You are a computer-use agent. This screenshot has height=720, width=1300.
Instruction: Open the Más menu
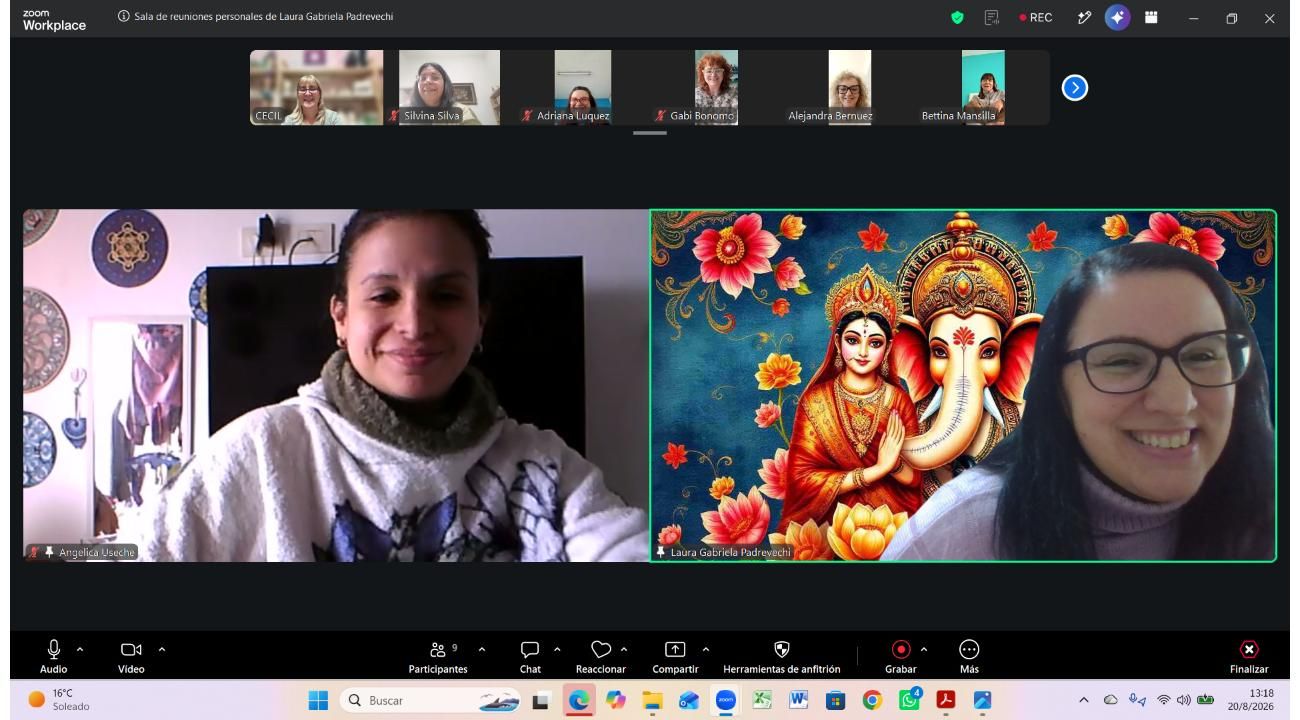coord(969,656)
